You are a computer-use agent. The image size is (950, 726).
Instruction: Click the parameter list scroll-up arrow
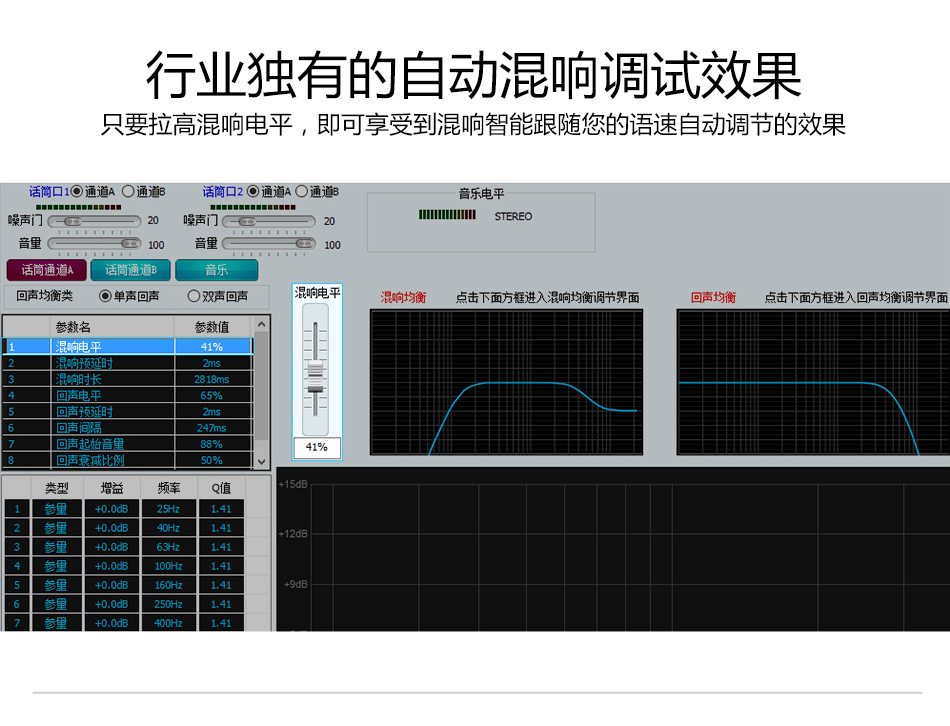tap(261, 323)
